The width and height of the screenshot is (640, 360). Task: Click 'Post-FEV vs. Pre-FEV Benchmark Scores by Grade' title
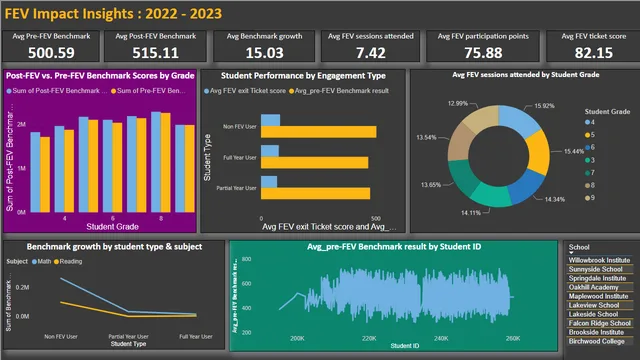tap(100, 76)
